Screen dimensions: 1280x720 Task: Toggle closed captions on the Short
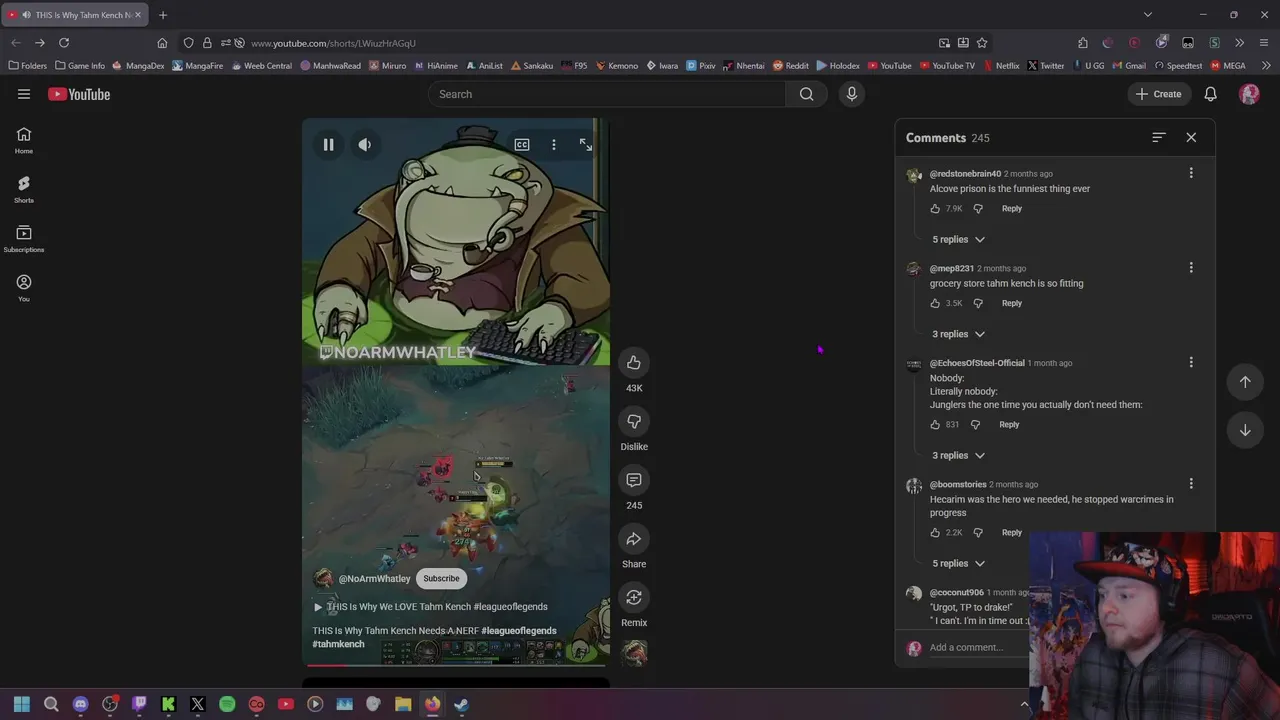(x=522, y=145)
